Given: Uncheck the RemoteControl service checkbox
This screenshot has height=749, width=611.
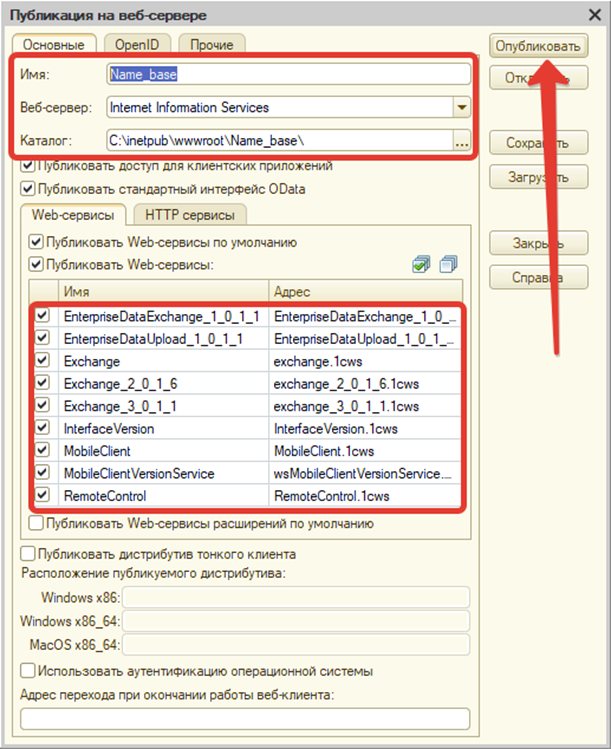Looking at the screenshot, I should [42, 495].
